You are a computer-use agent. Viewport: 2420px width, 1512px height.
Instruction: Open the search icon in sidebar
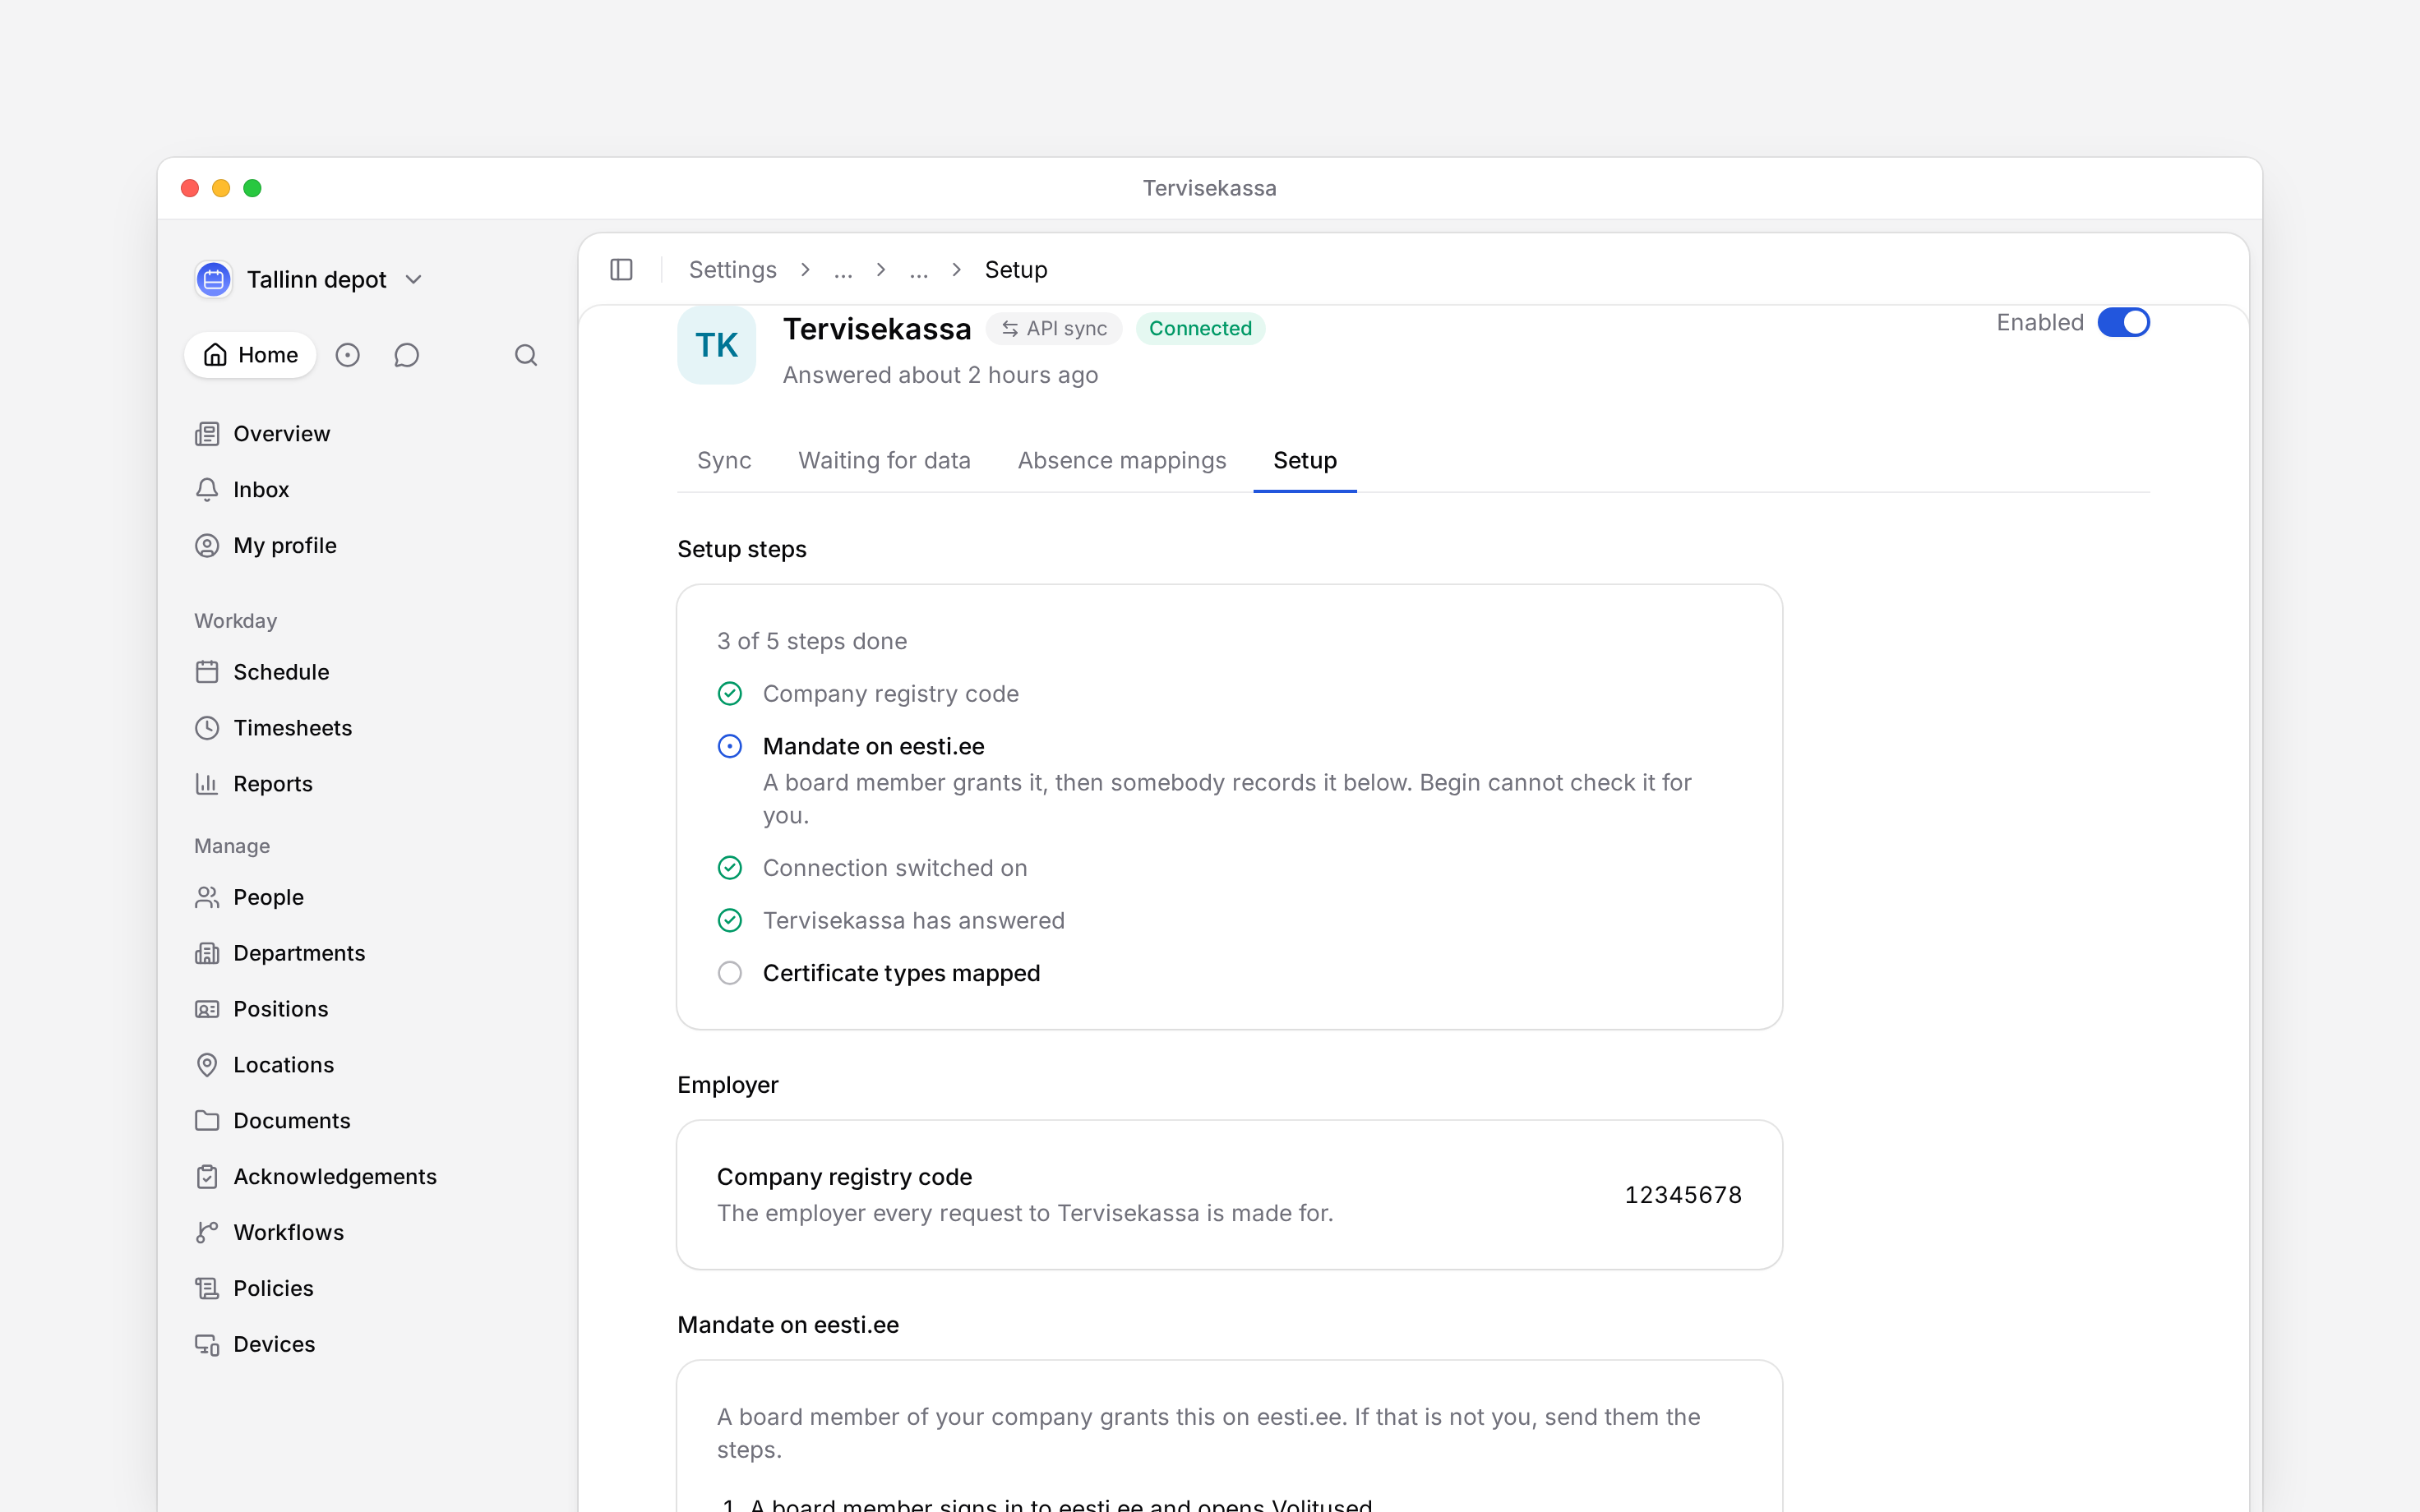526,355
